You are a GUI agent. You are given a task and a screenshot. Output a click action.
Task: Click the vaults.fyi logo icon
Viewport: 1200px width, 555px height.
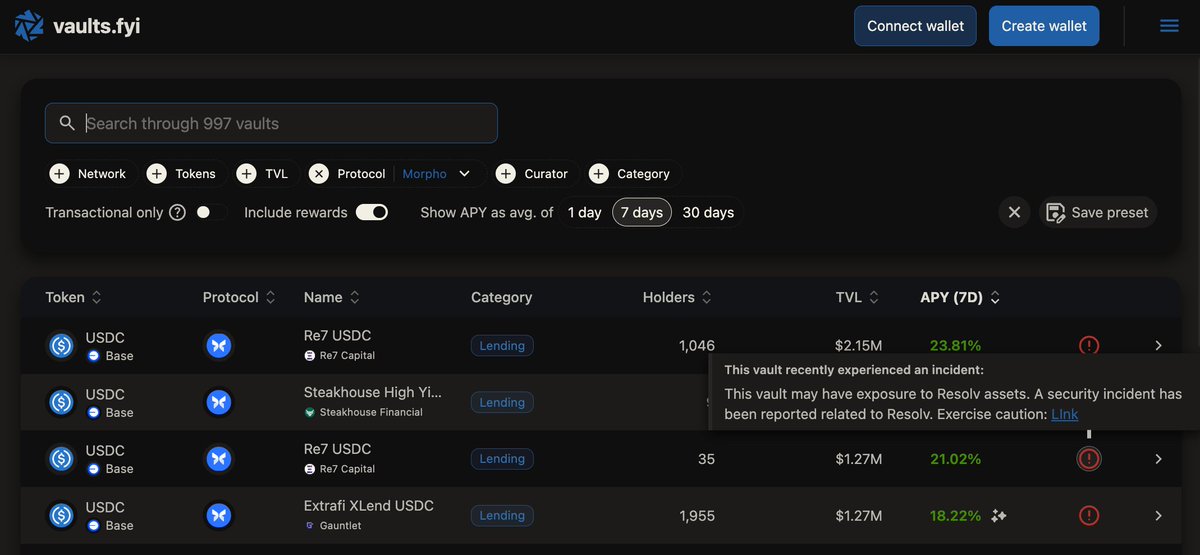pos(30,26)
